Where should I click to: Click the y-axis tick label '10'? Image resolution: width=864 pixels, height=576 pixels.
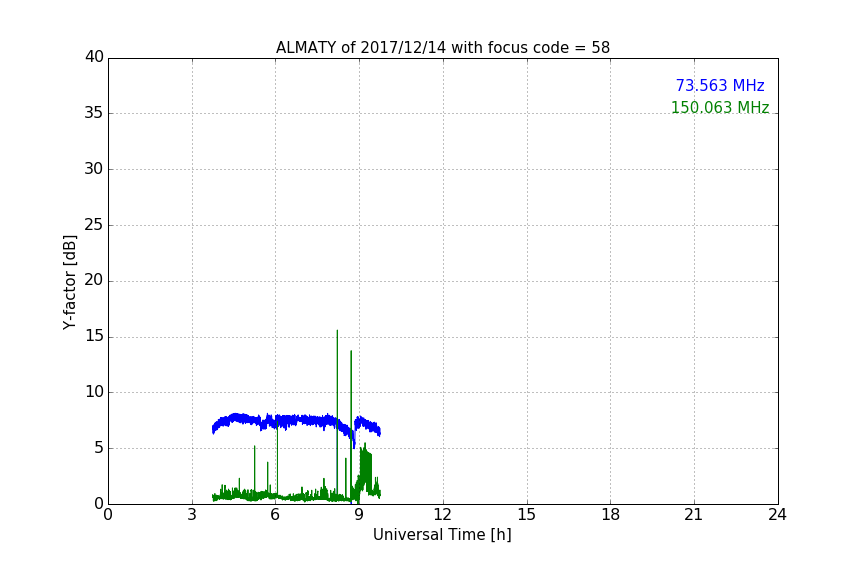(x=94, y=392)
